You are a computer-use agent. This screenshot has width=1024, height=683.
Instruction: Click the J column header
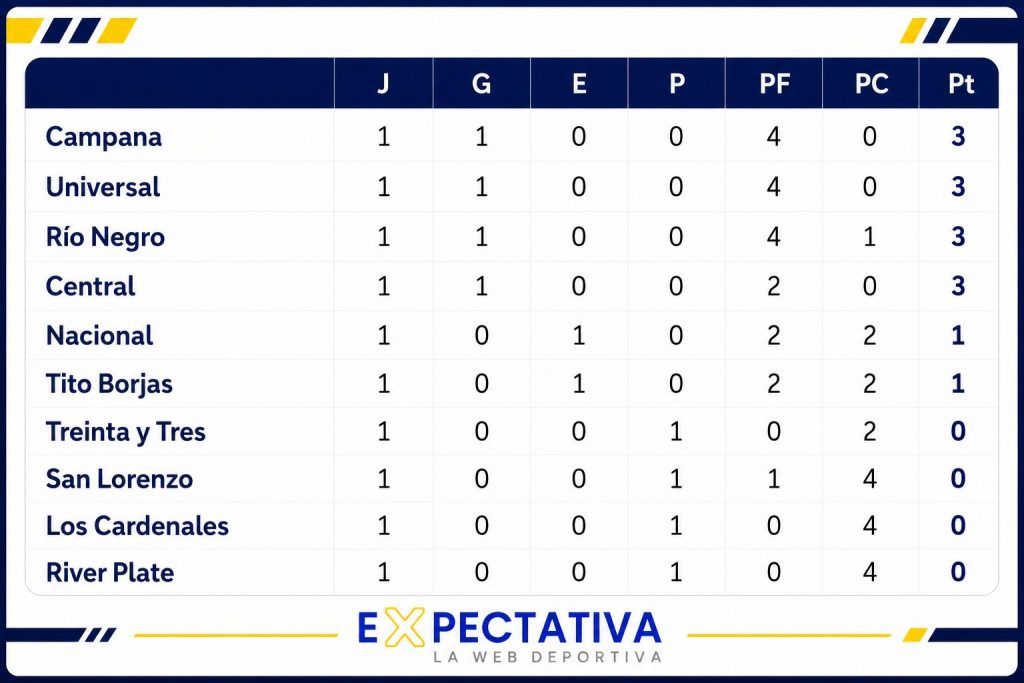pyautogui.click(x=383, y=84)
